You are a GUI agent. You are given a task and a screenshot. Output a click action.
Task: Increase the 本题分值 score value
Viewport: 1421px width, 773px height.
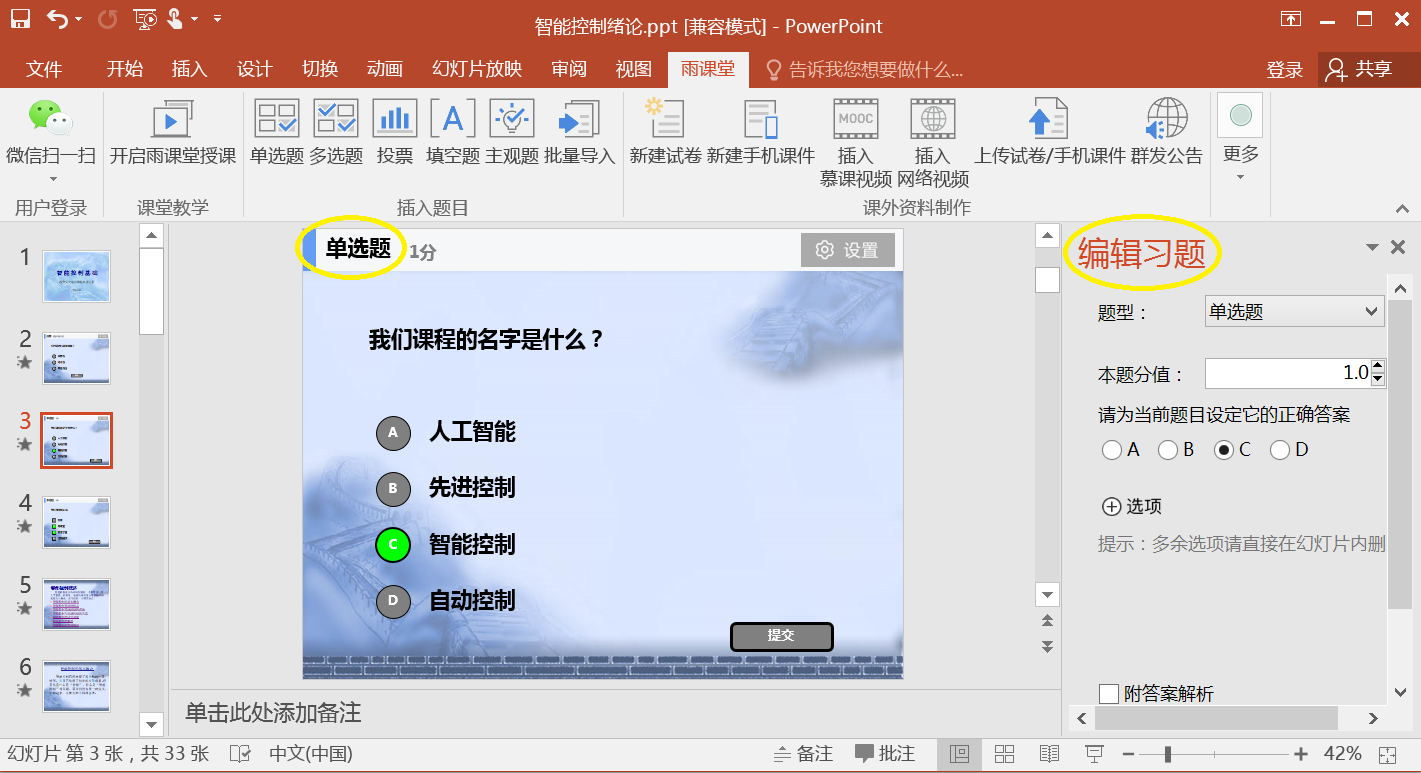1378,367
